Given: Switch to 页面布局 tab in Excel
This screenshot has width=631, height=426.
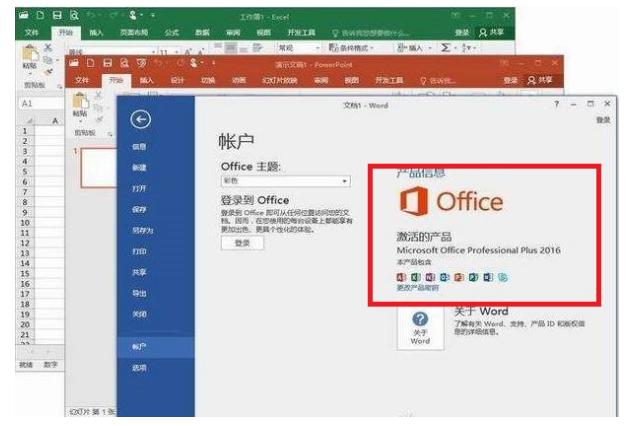Looking at the screenshot, I should [x=134, y=32].
